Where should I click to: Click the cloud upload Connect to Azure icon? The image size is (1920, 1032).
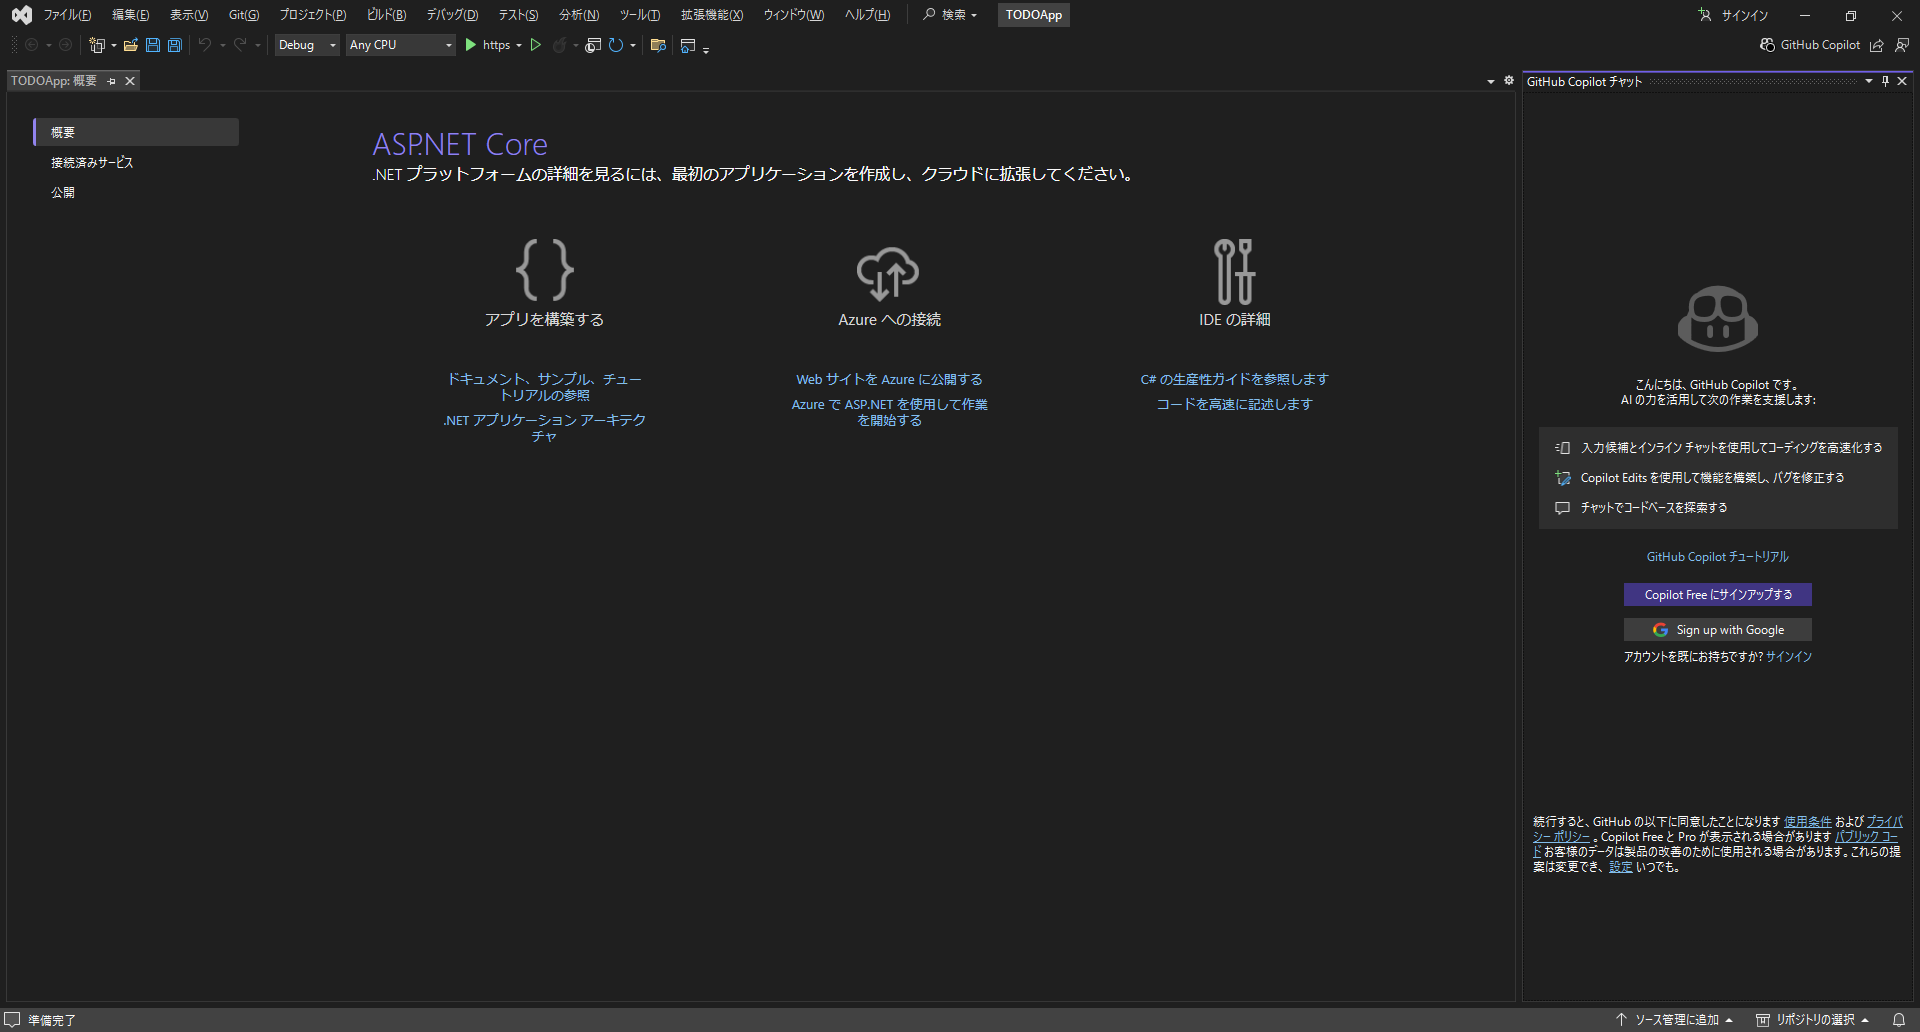pyautogui.click(x=888, y=273)
